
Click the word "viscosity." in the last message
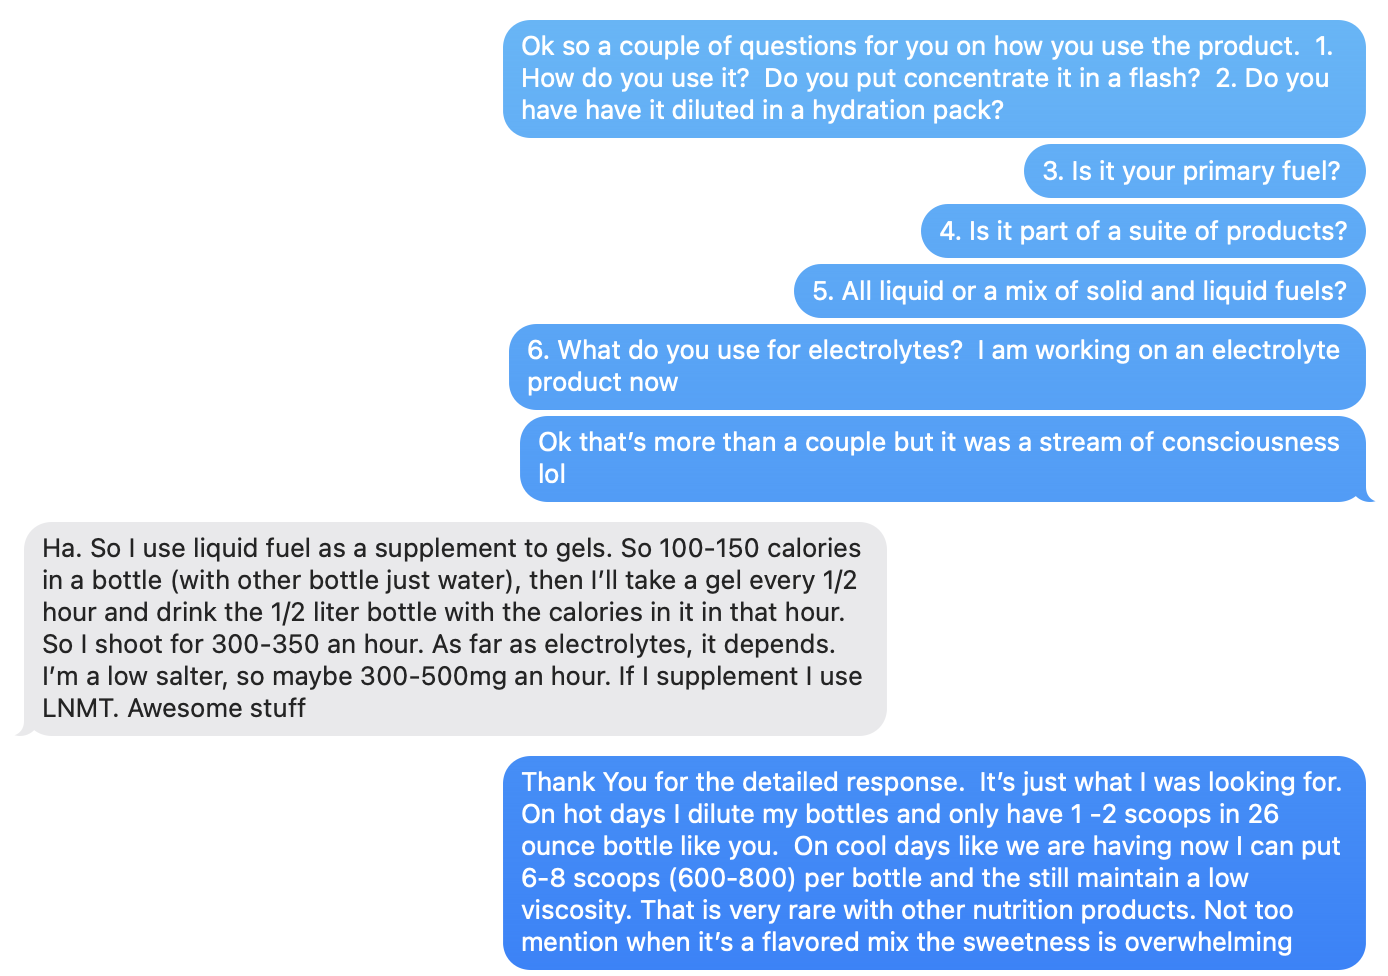click(577, 910)
